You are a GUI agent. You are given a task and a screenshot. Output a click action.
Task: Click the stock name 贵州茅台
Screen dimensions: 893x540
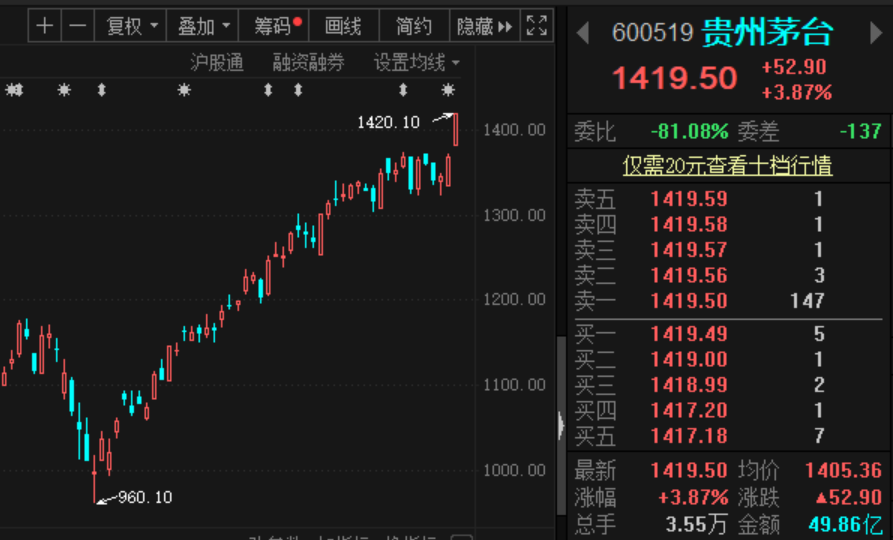(767, 32)
